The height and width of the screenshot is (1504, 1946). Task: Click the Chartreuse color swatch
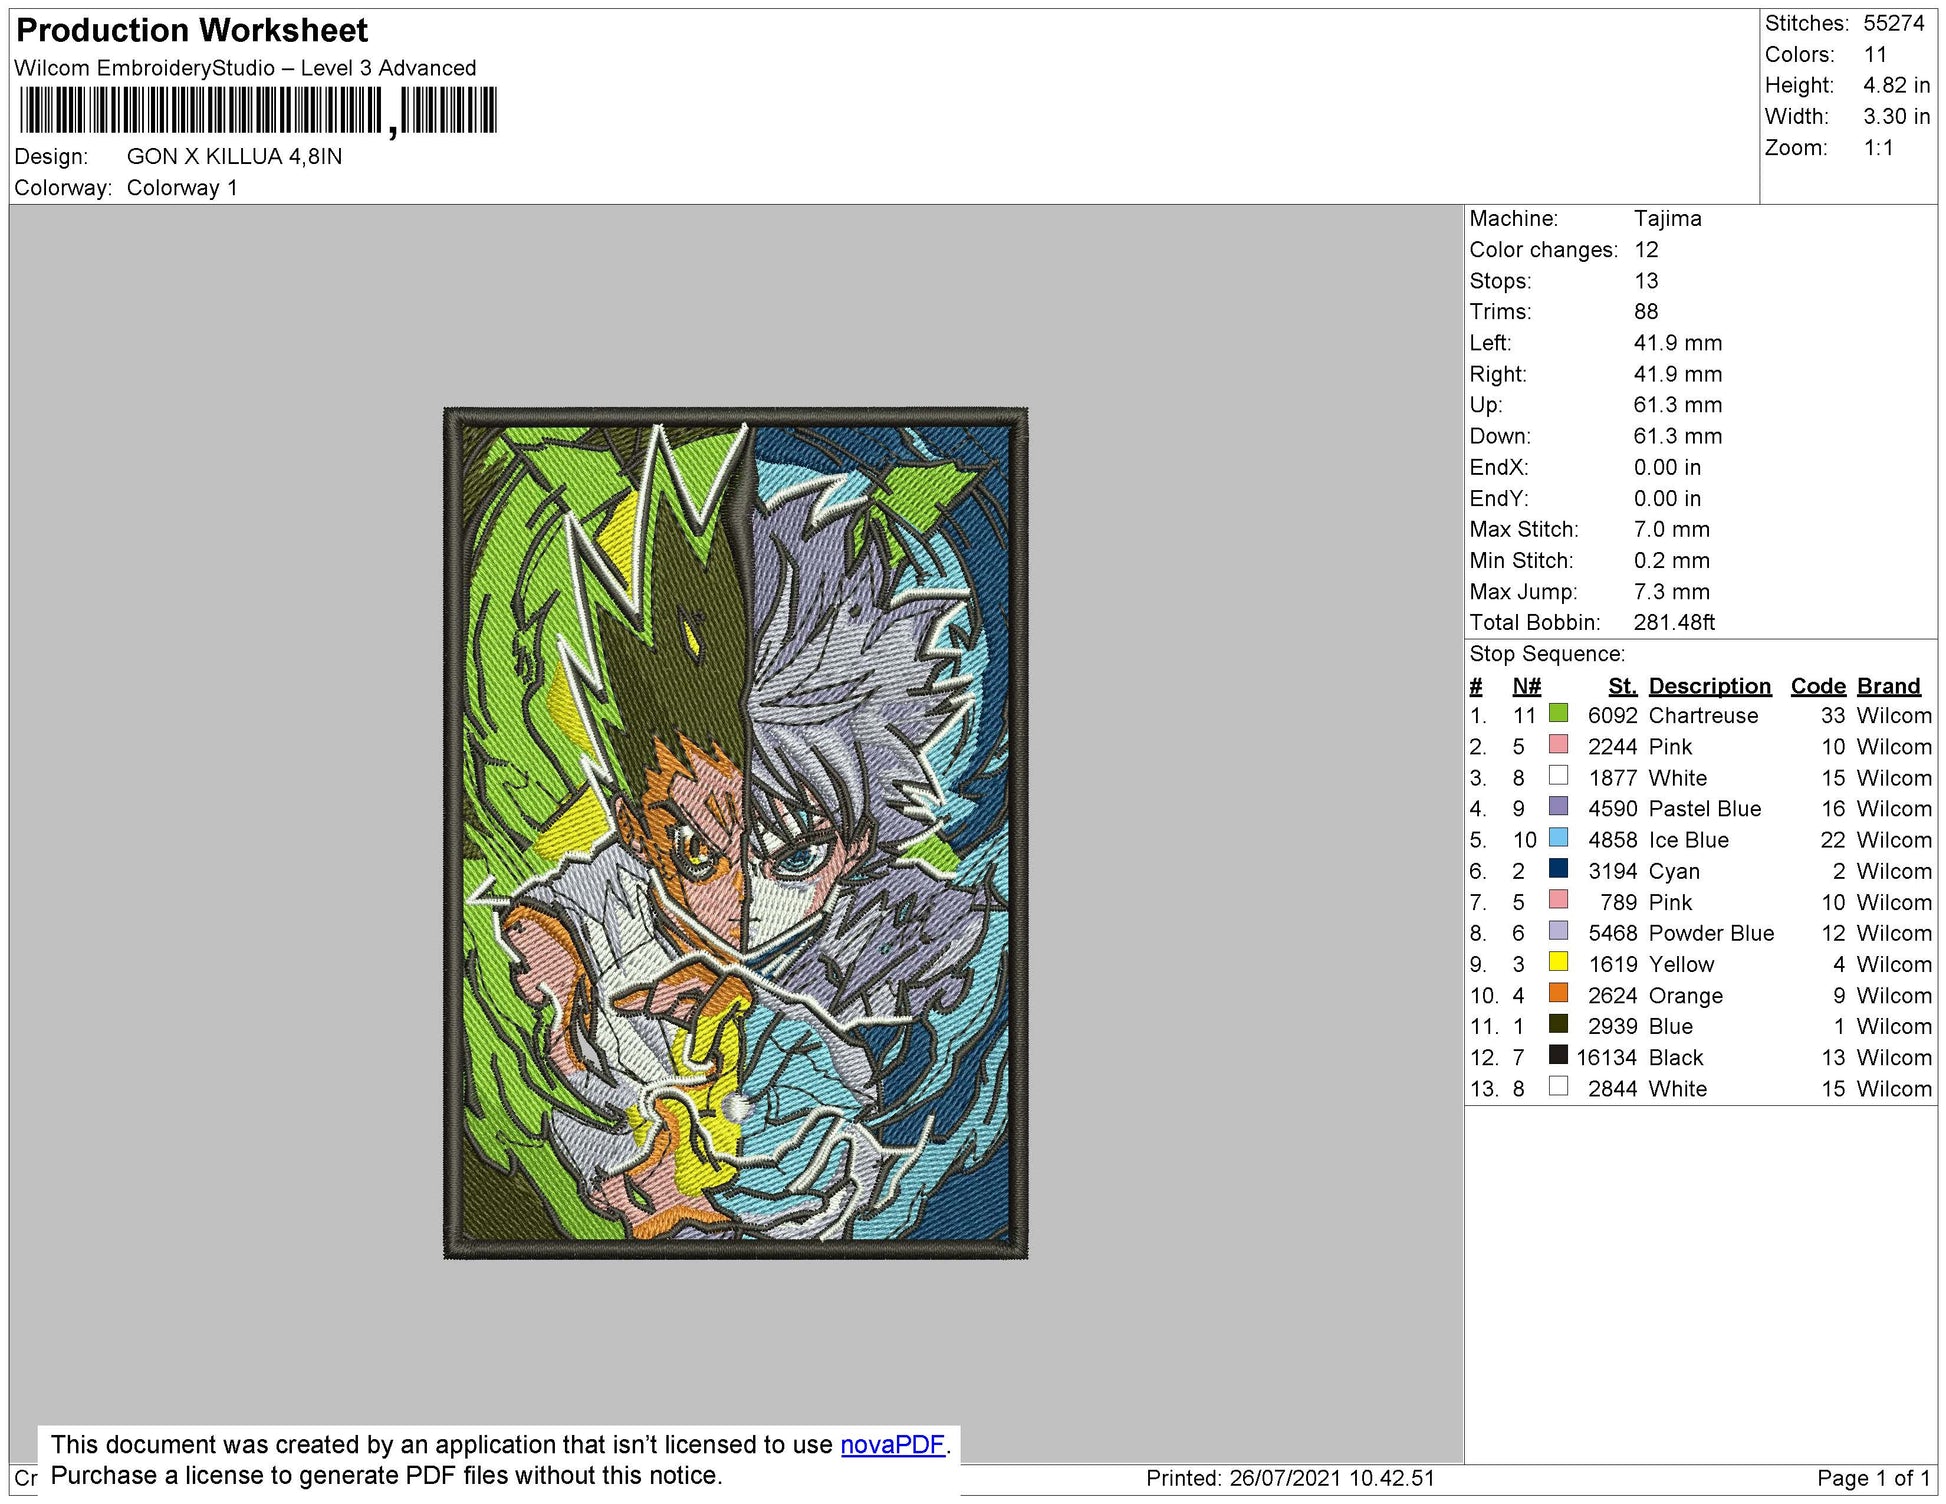tap(1557, 713)
